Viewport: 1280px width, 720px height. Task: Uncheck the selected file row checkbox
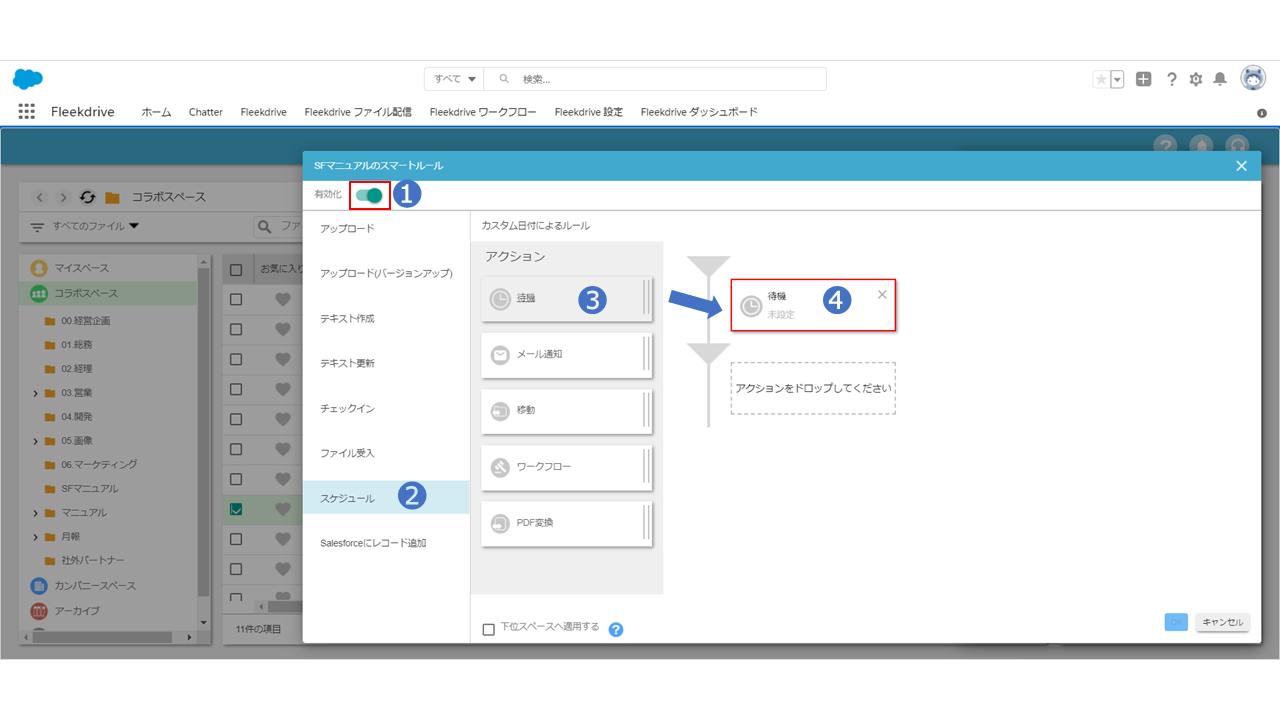pyautogui.click(x=236, y=509)
